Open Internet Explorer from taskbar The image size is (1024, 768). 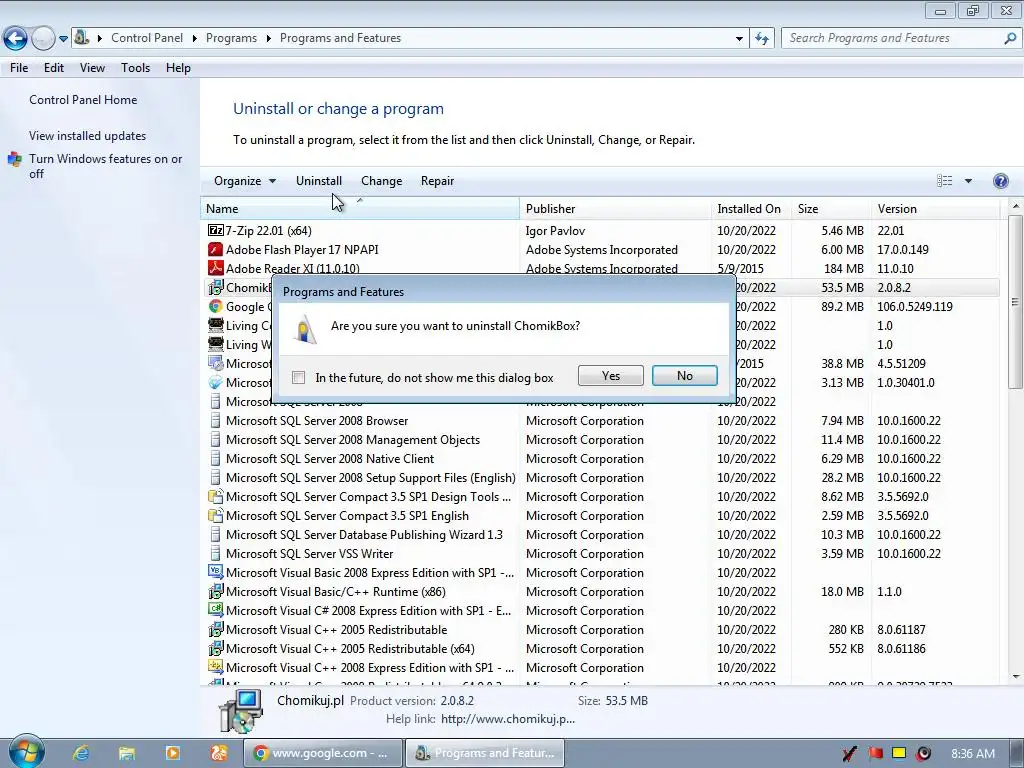(81, 753)
